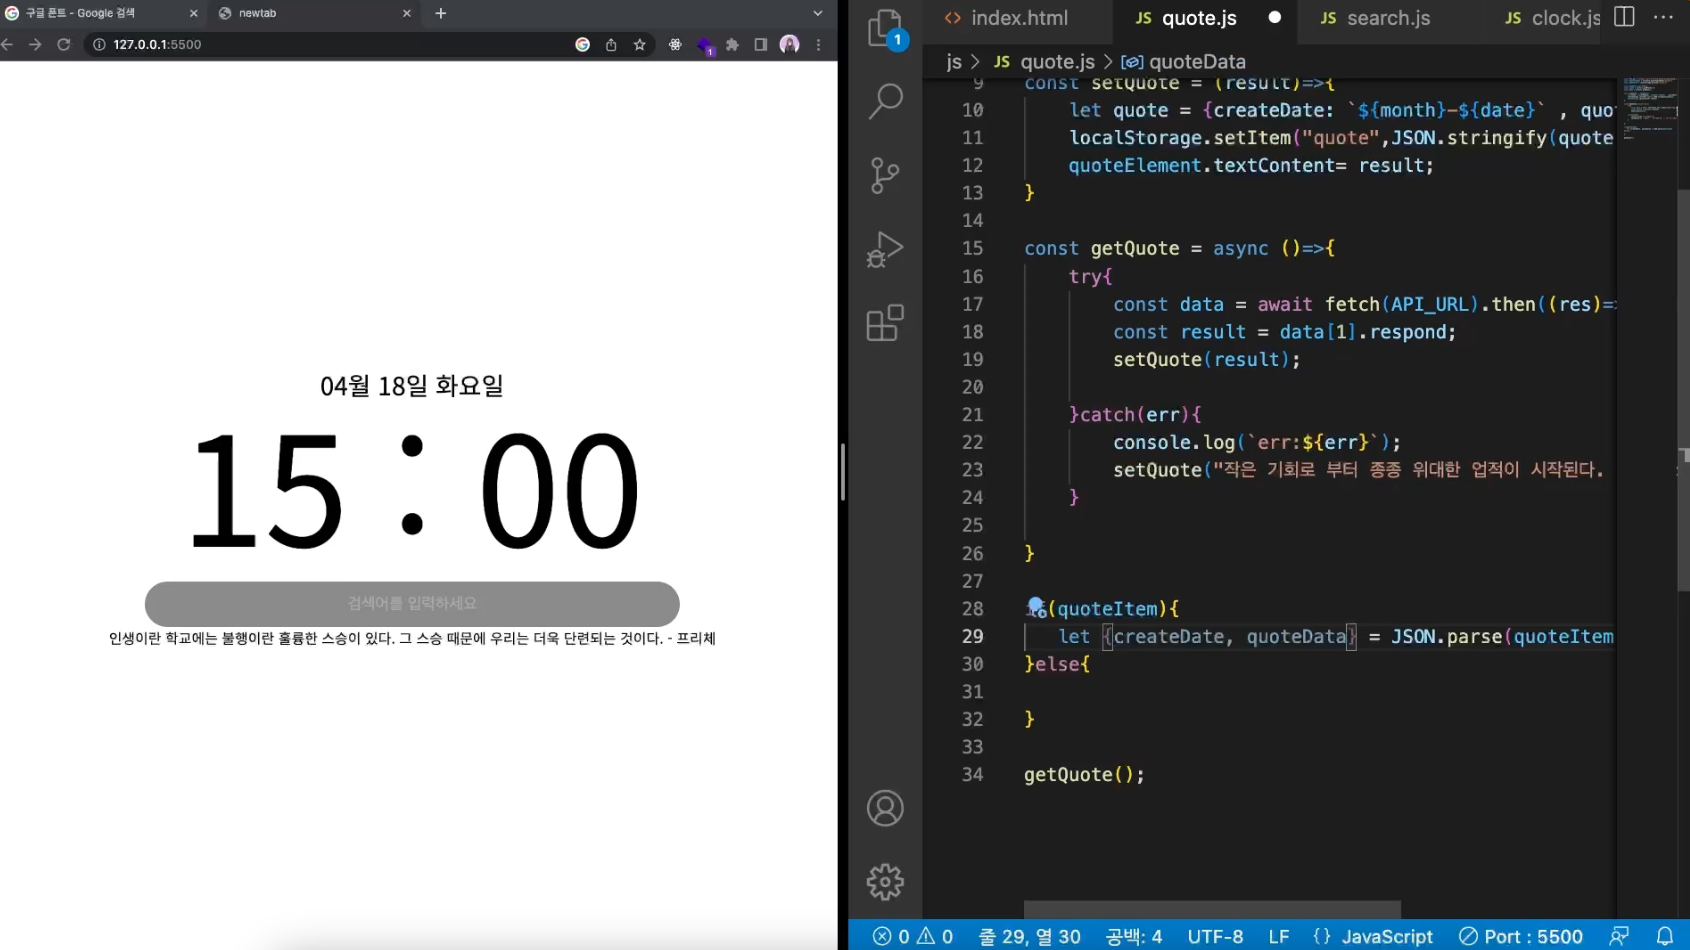This screenshot has height=950, width=1690.
Task: Open the Explorer view in activity bar
Action: (885, 27)
